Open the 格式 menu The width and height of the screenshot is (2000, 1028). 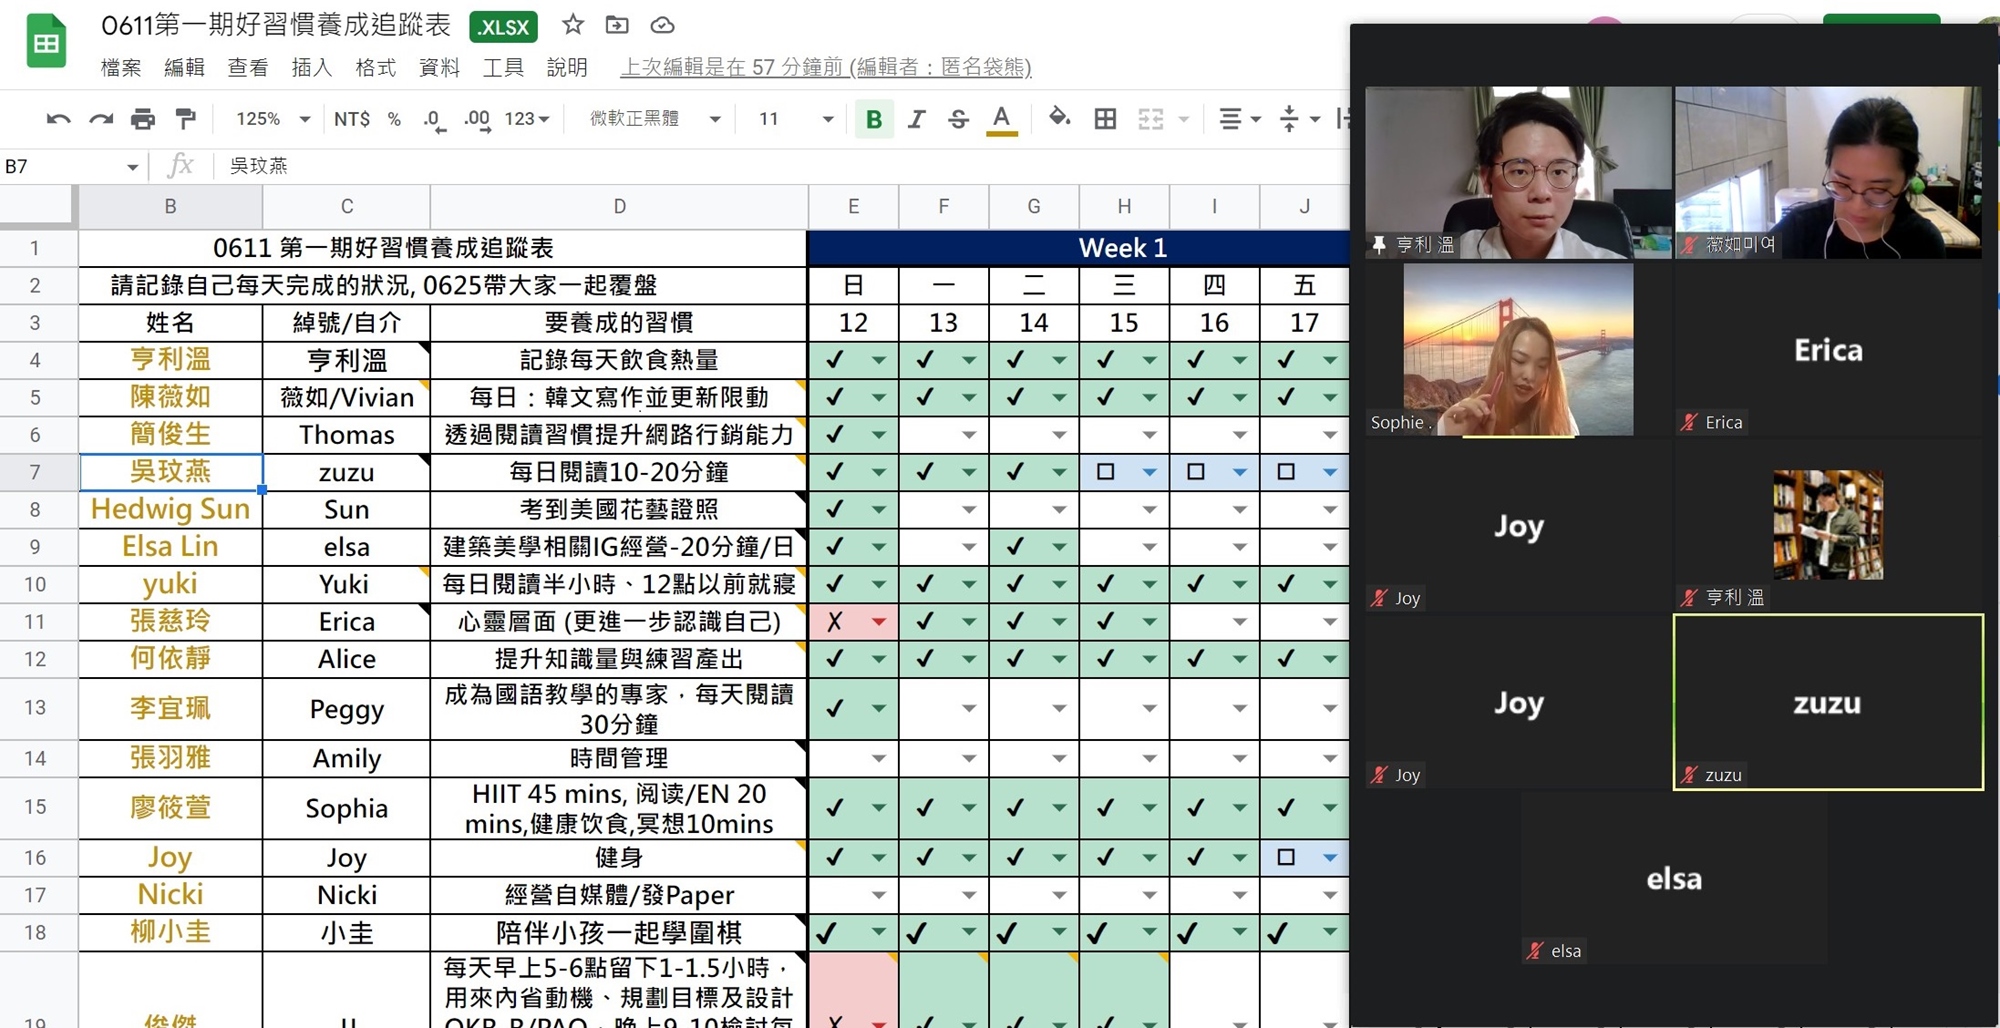(375, 67)
